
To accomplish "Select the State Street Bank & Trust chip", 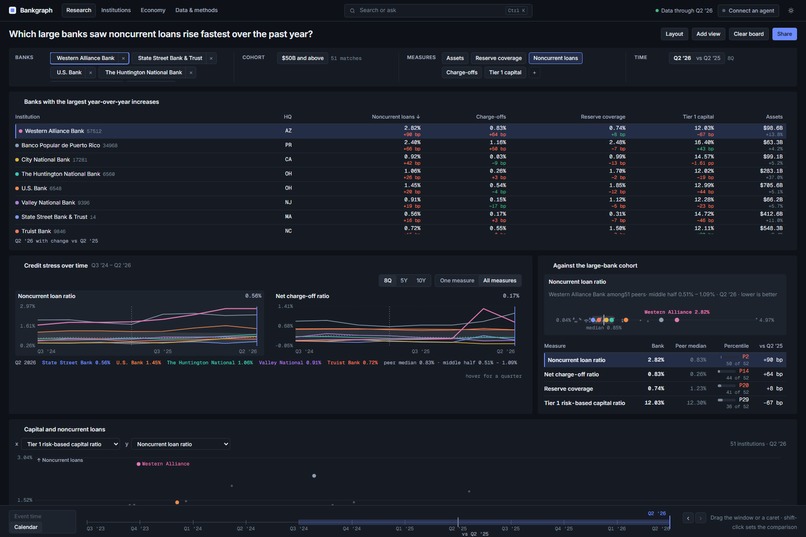I will 170,58.
